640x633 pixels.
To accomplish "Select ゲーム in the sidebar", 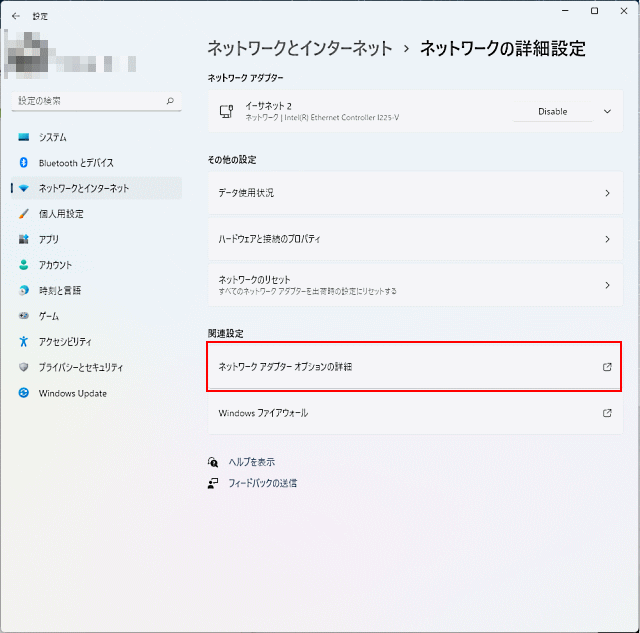I will pos(96,315).
